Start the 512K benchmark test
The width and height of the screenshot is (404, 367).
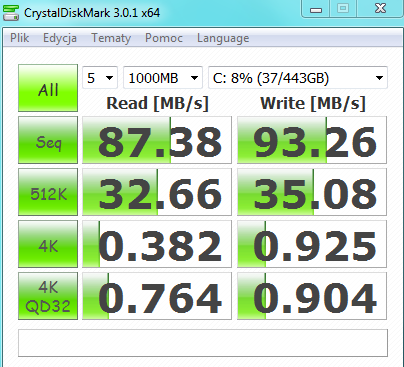pyautogui.click(x=48, y=192)
